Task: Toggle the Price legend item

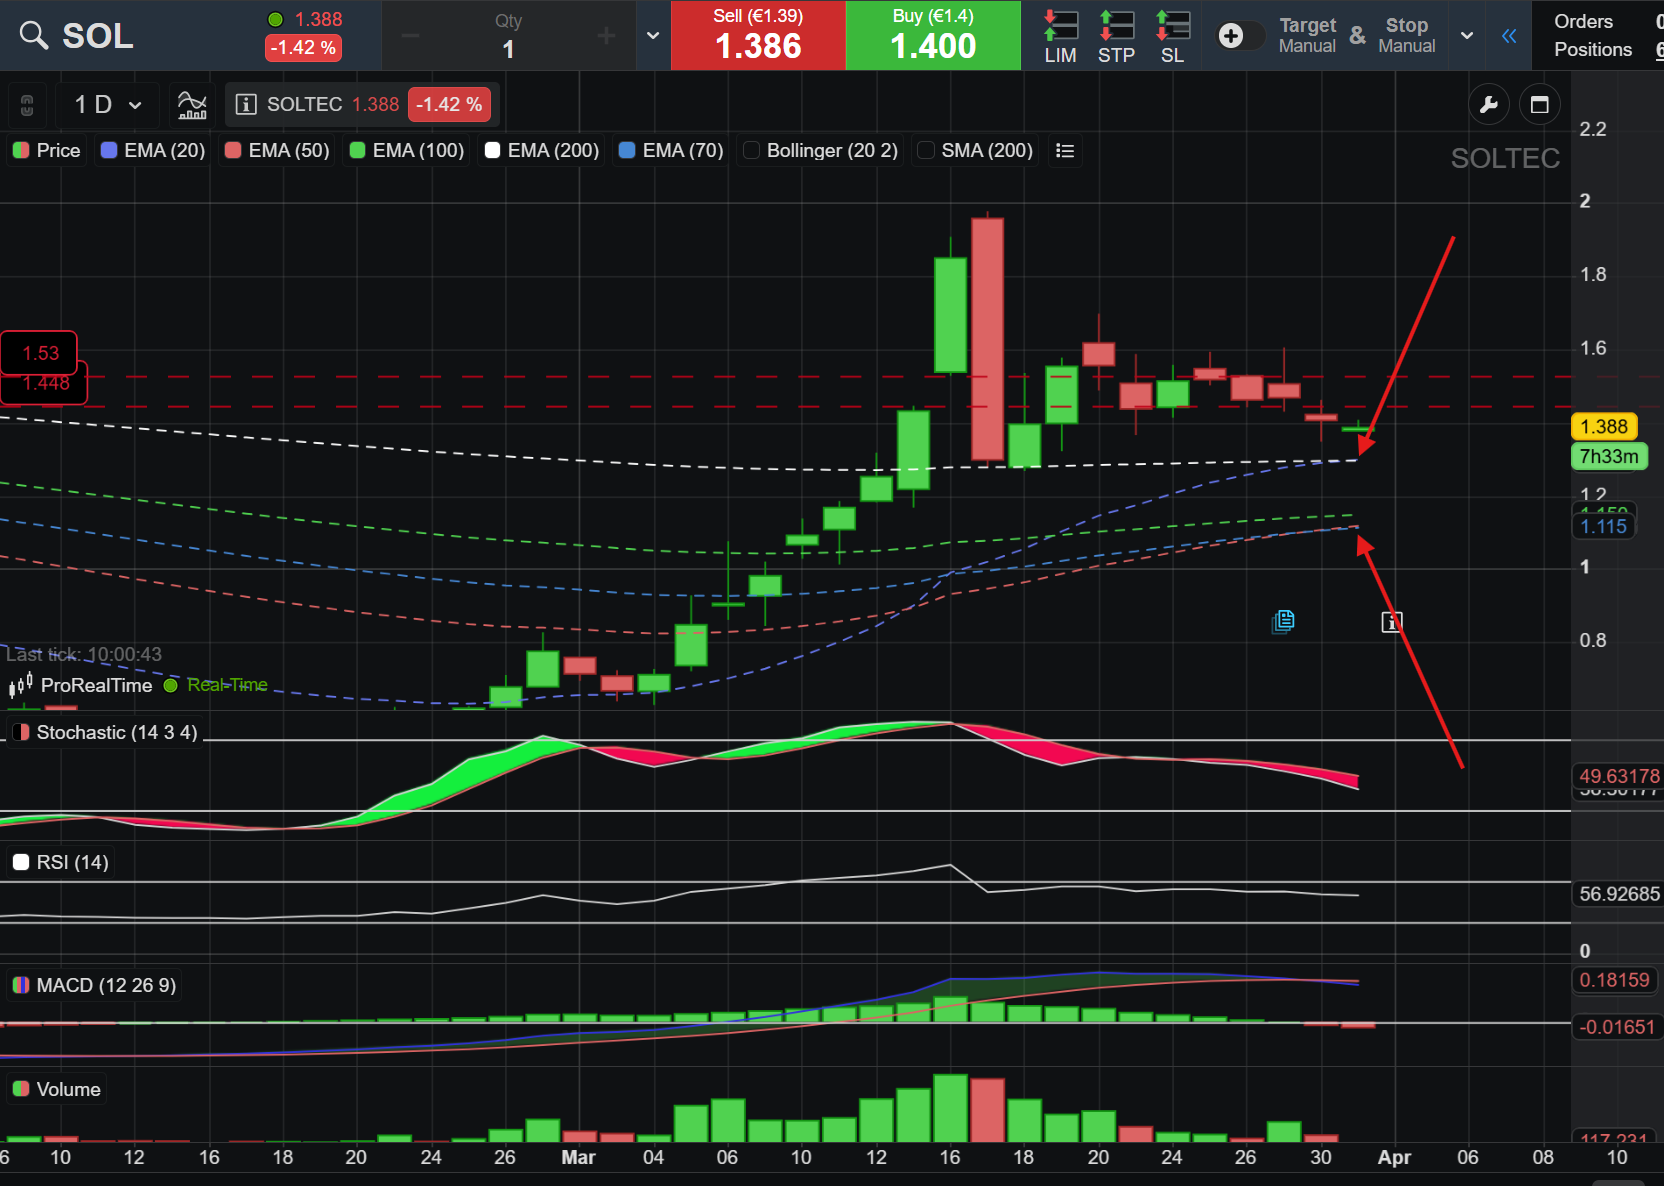Action: coord(46,150)
